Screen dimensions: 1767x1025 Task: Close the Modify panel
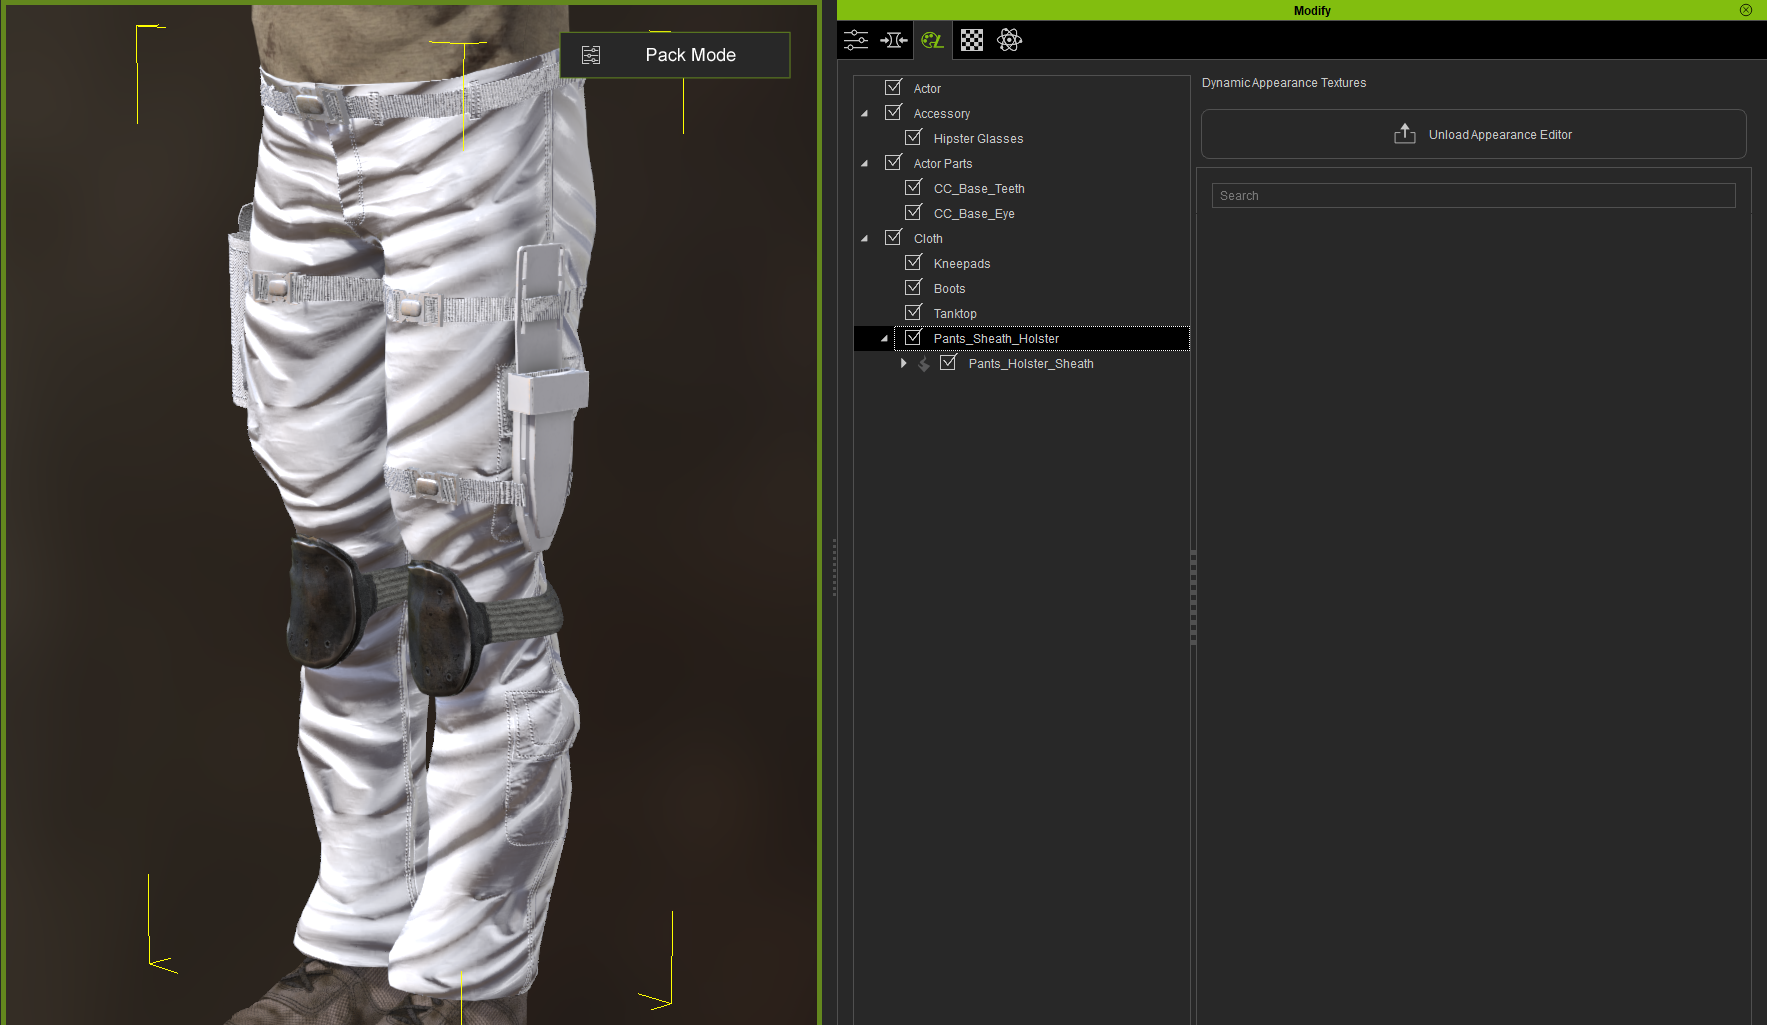point(1746,10)
